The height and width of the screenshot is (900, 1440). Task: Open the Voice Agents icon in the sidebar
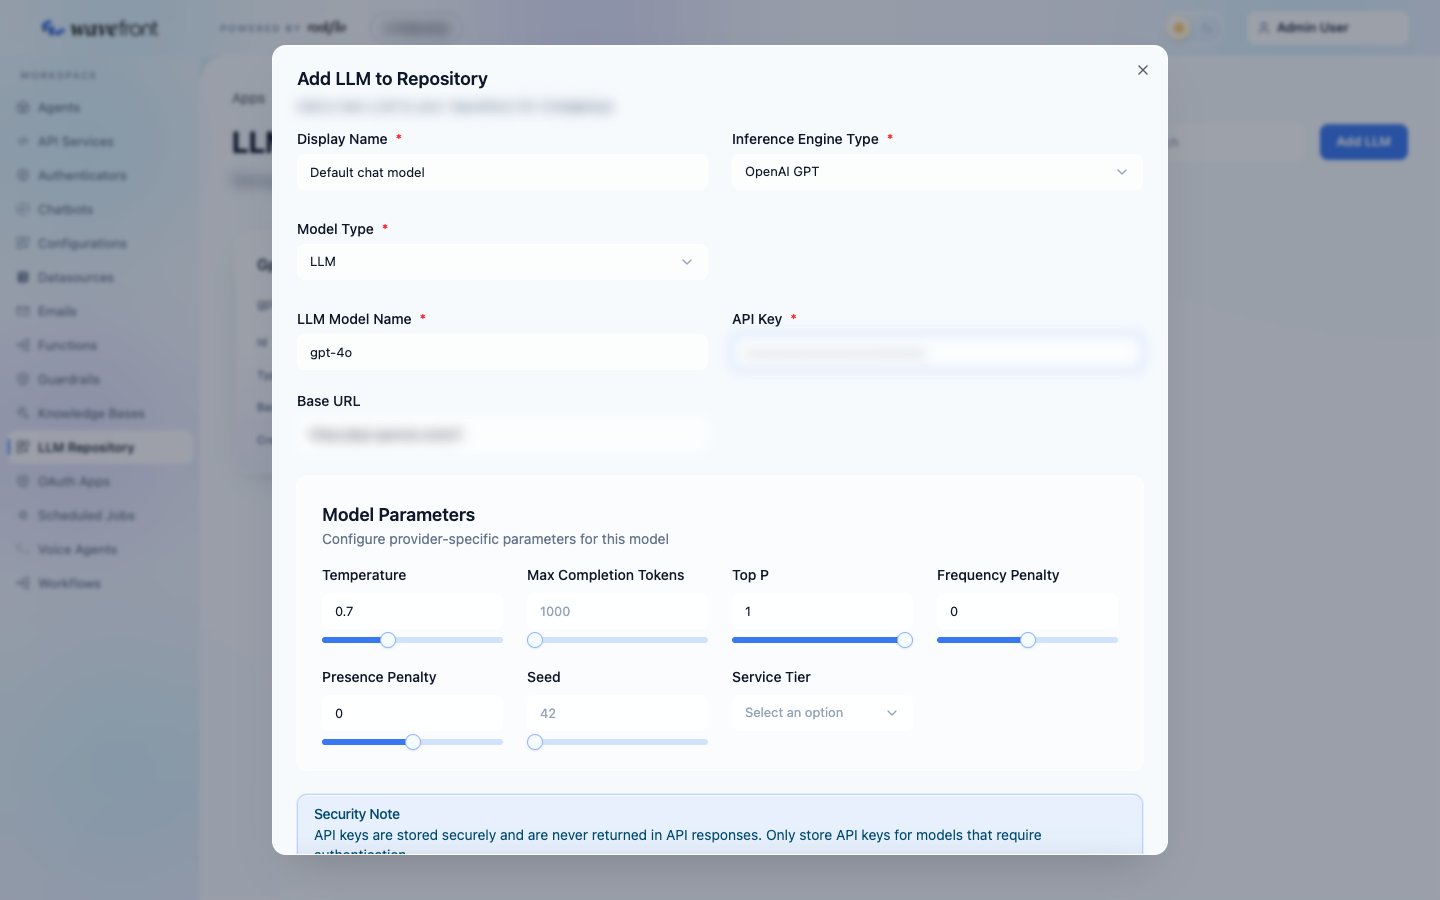coord(23,549)
